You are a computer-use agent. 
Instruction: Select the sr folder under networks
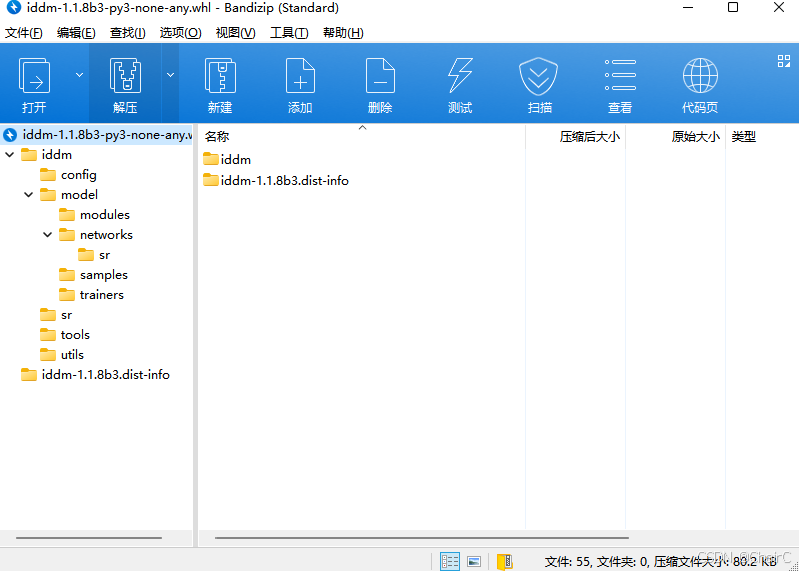pos(94,255)
